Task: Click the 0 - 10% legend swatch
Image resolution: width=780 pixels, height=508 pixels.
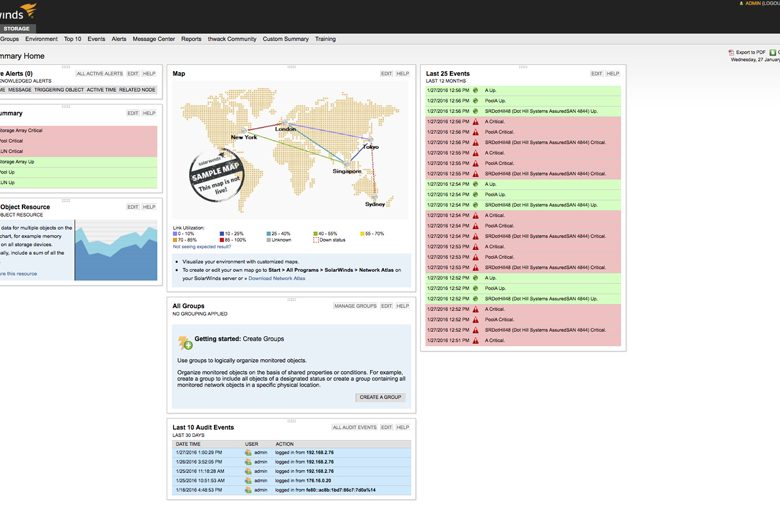Action: pos(175,233)
